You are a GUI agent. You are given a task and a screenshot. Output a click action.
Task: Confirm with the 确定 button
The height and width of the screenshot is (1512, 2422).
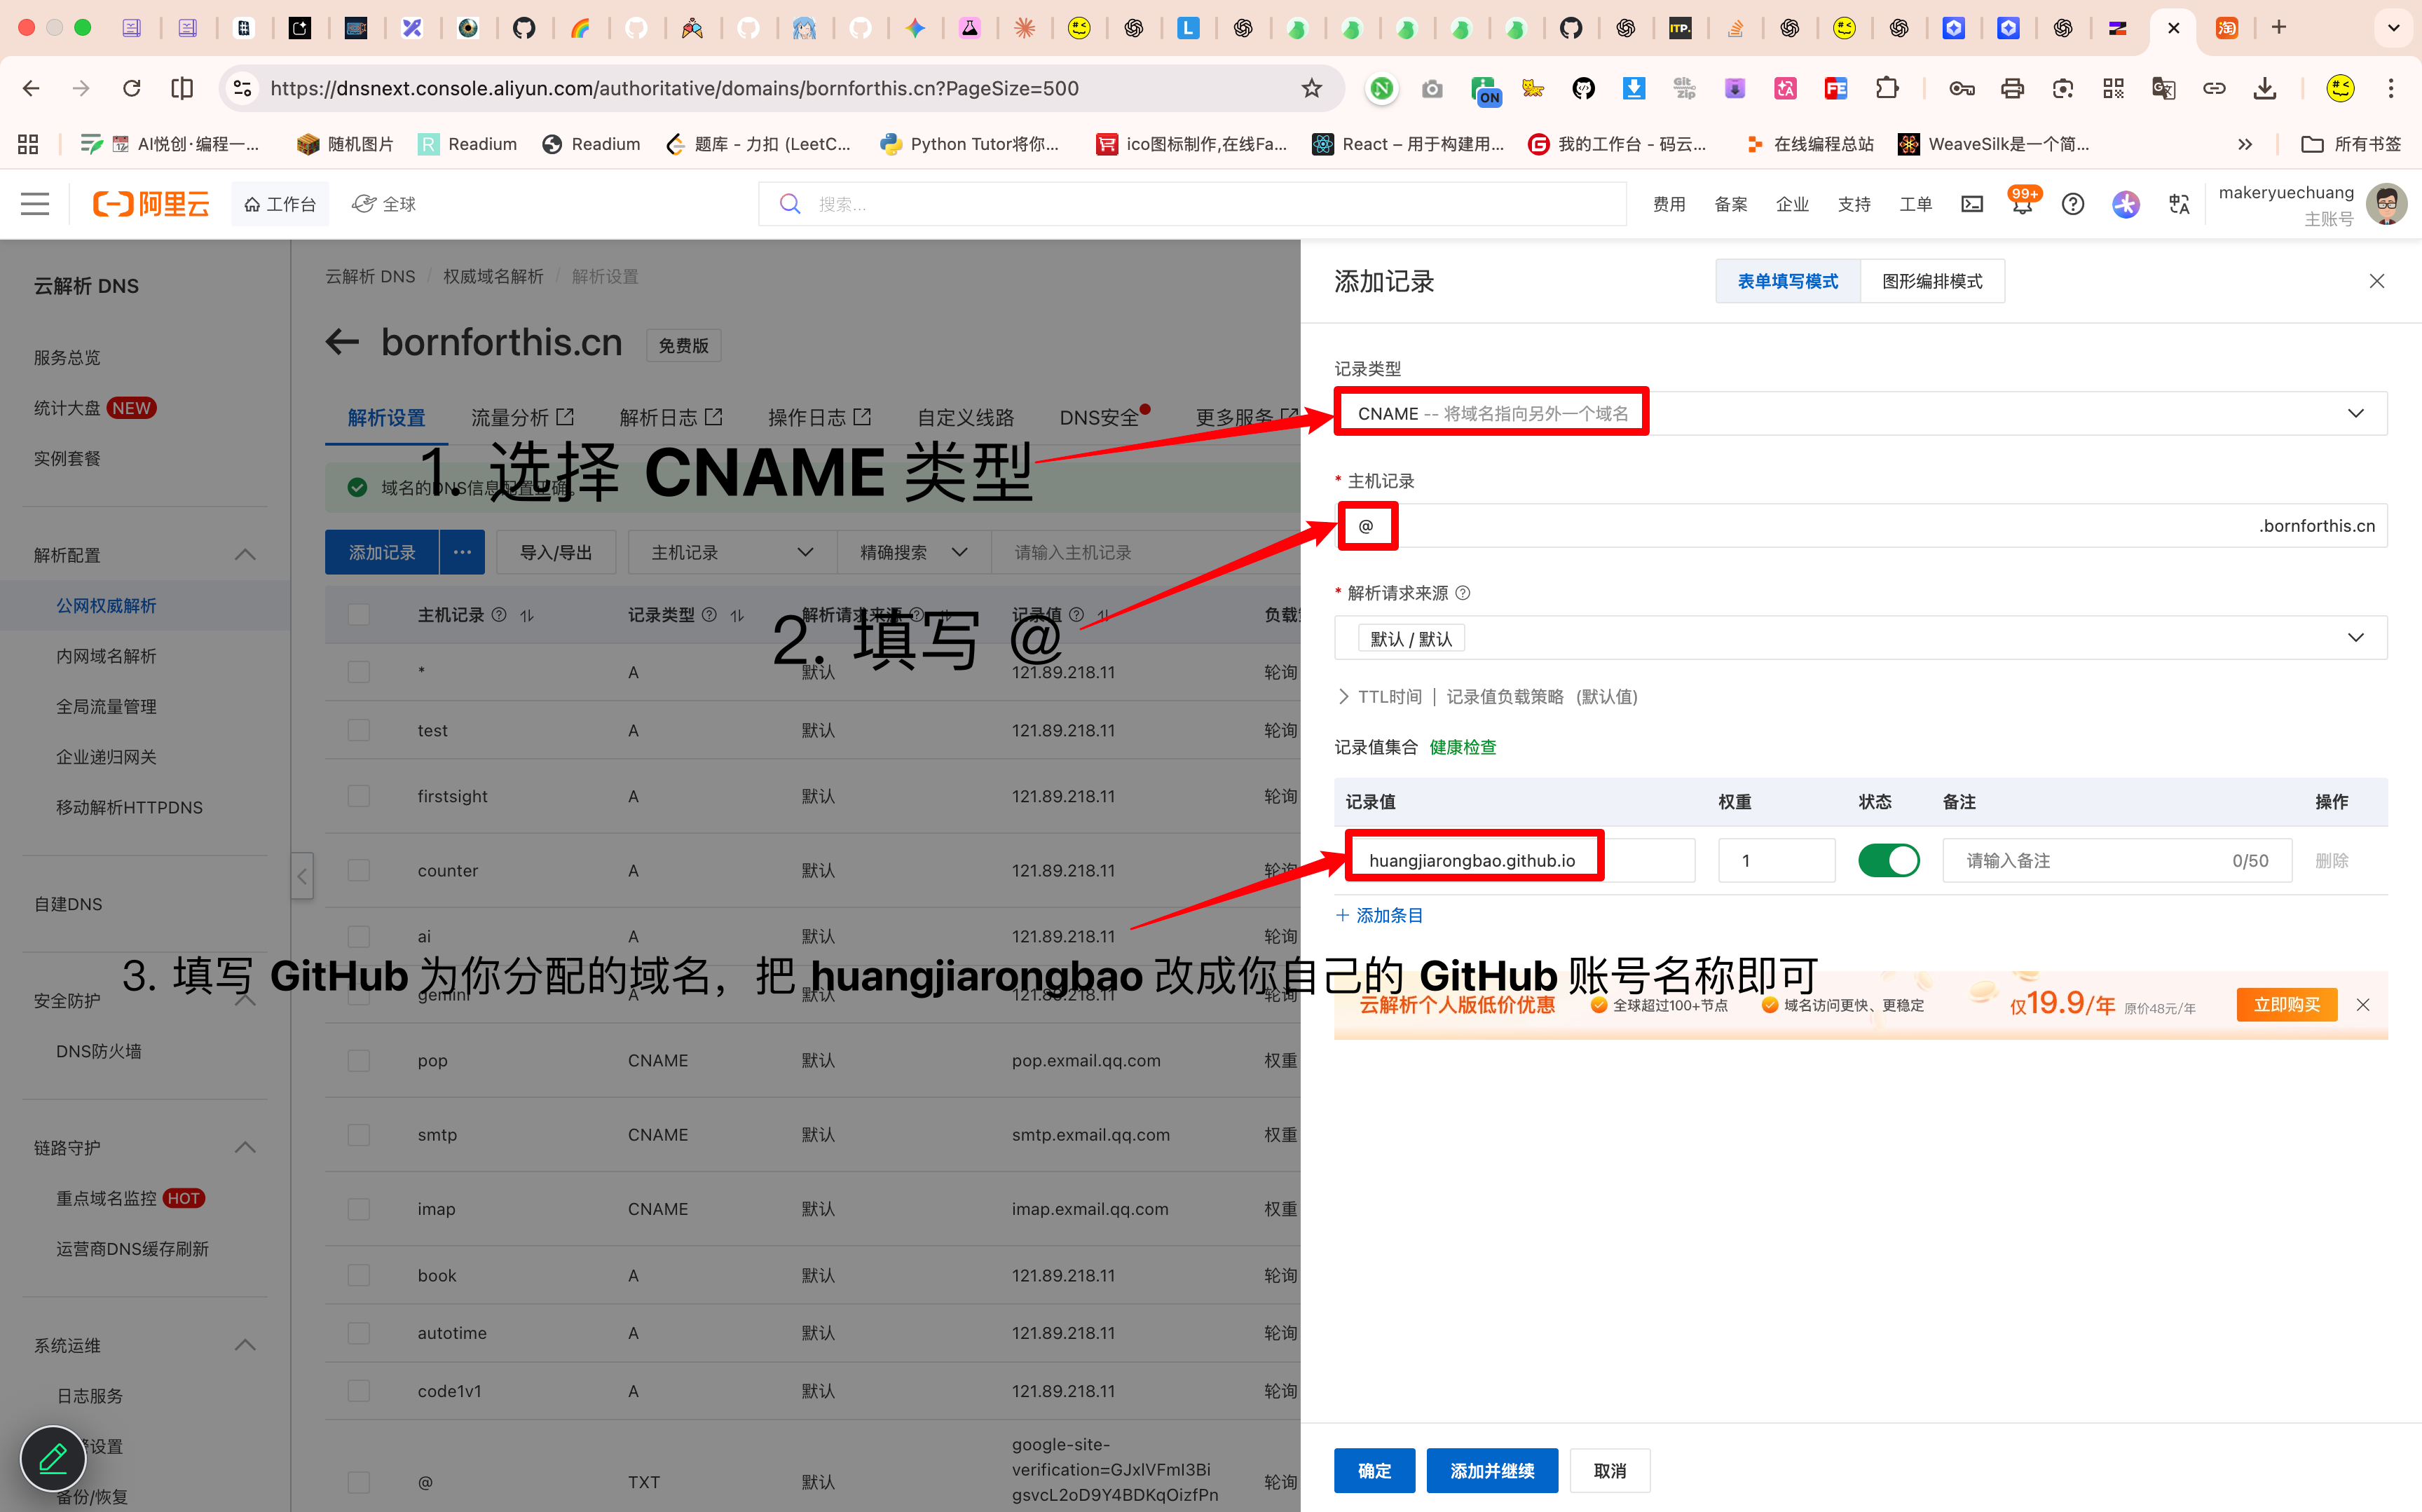coord(1374,1470)
